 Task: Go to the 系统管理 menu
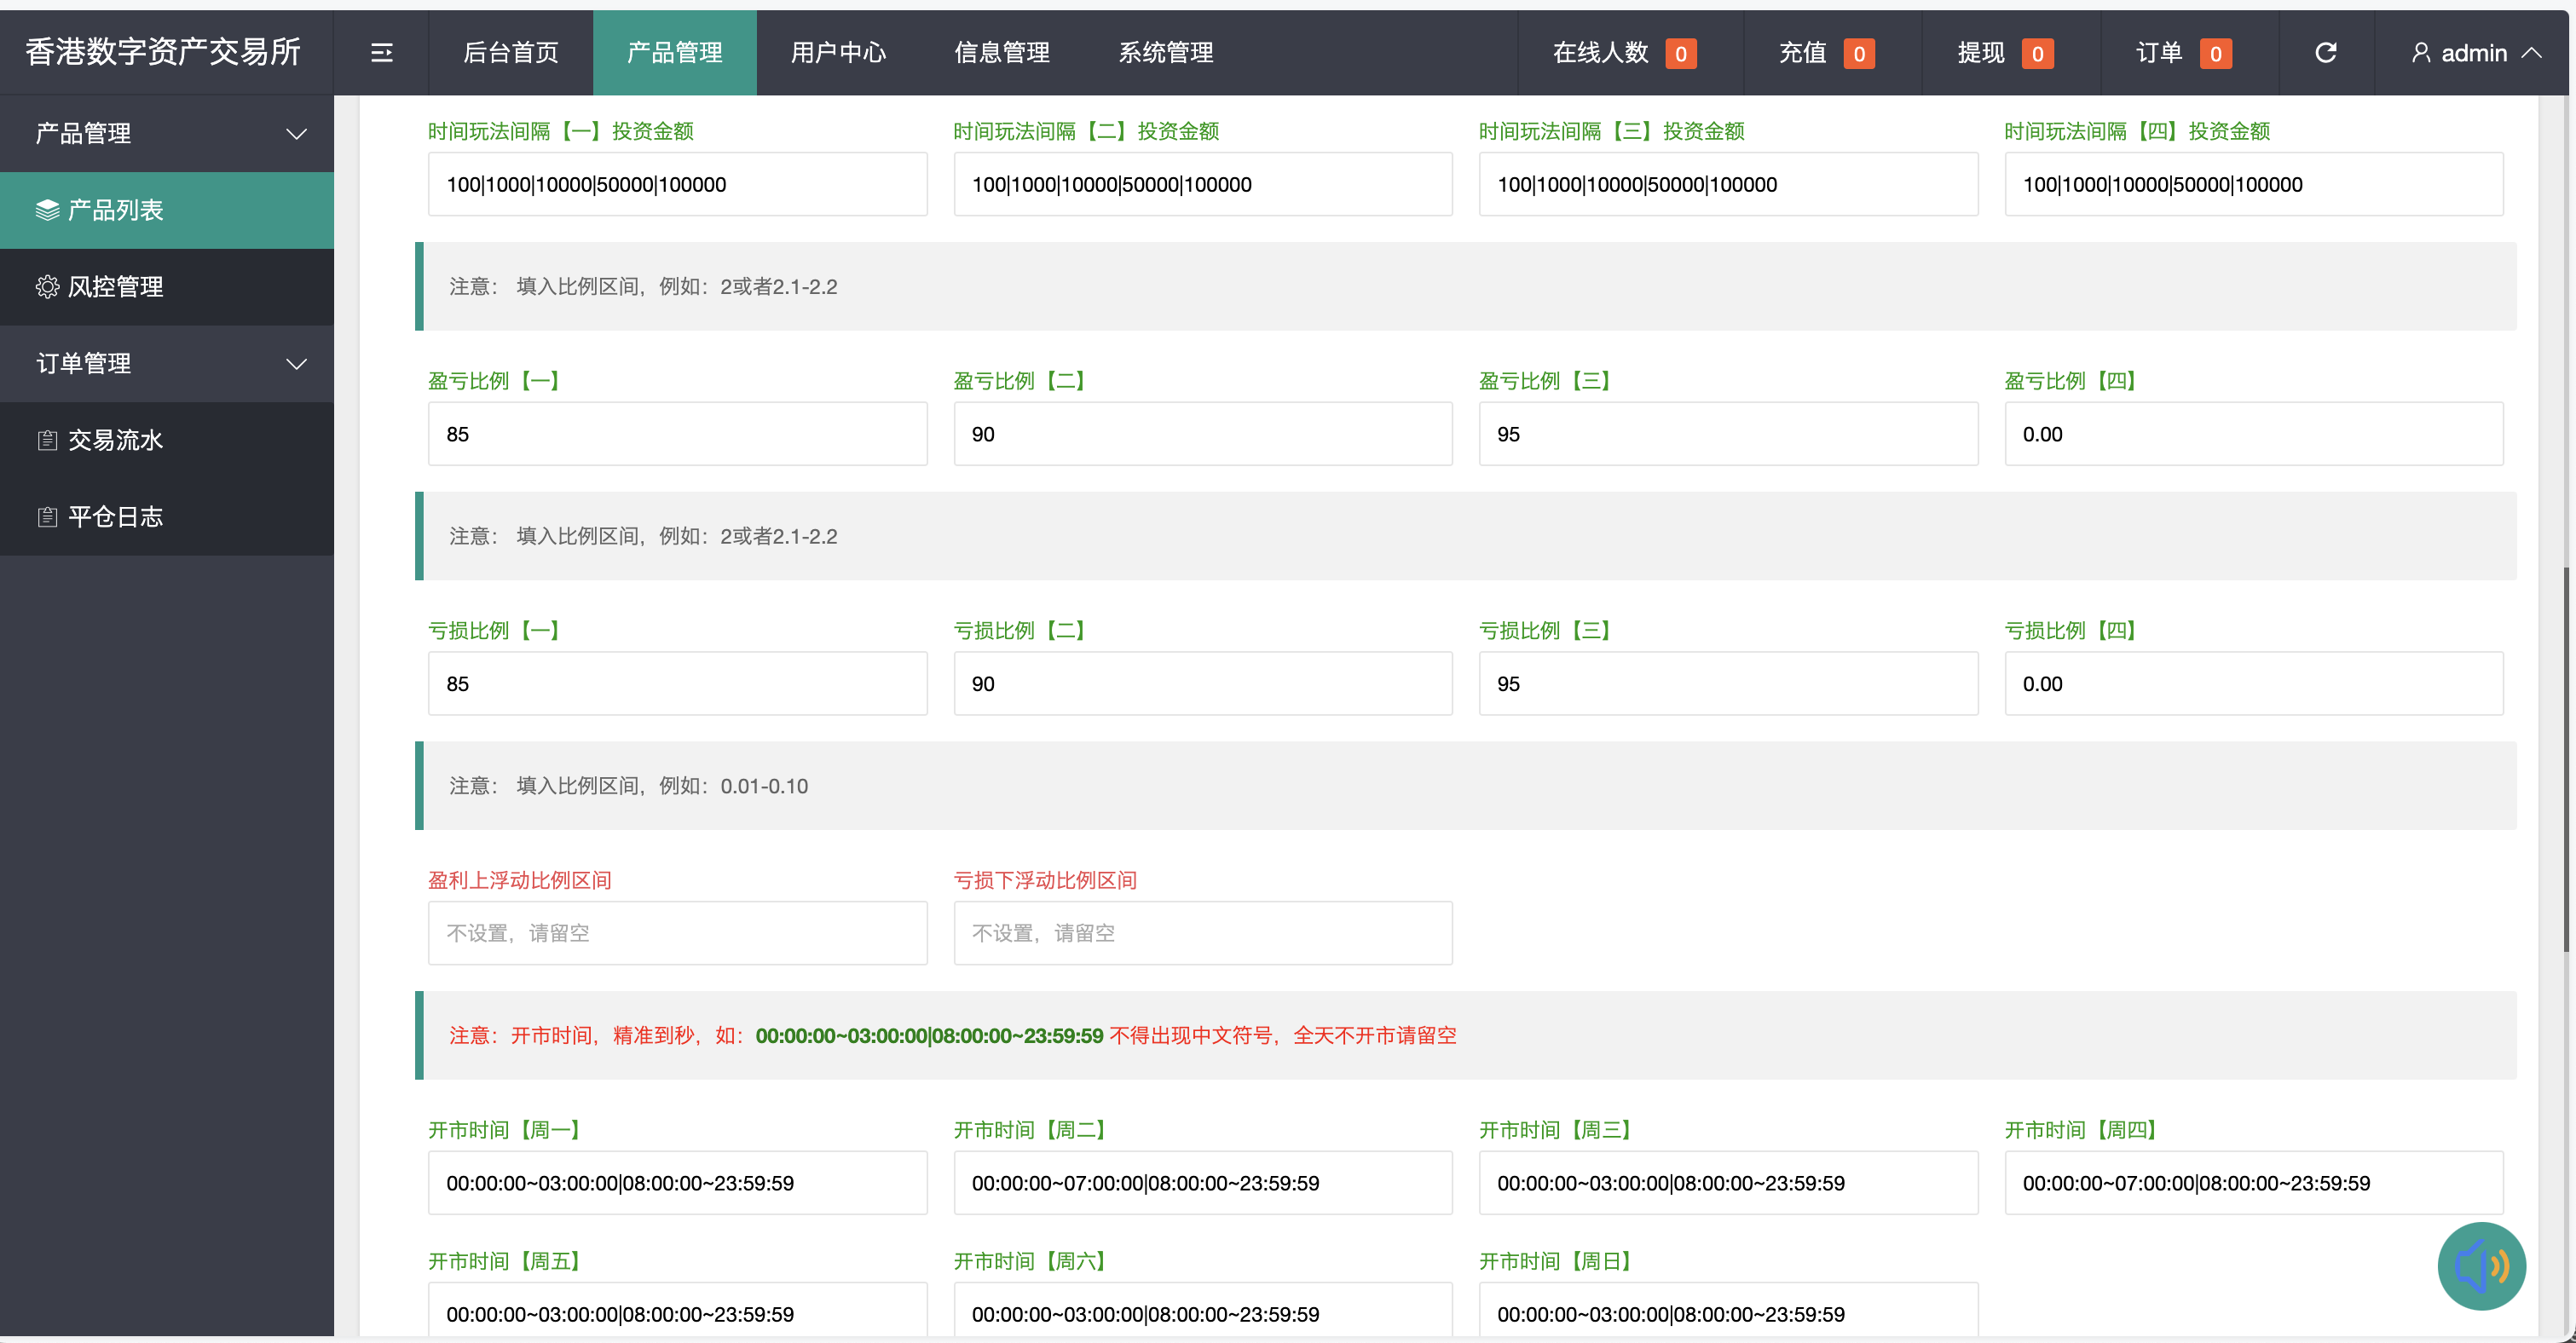pyautogui.click(x=1165, y=53)
